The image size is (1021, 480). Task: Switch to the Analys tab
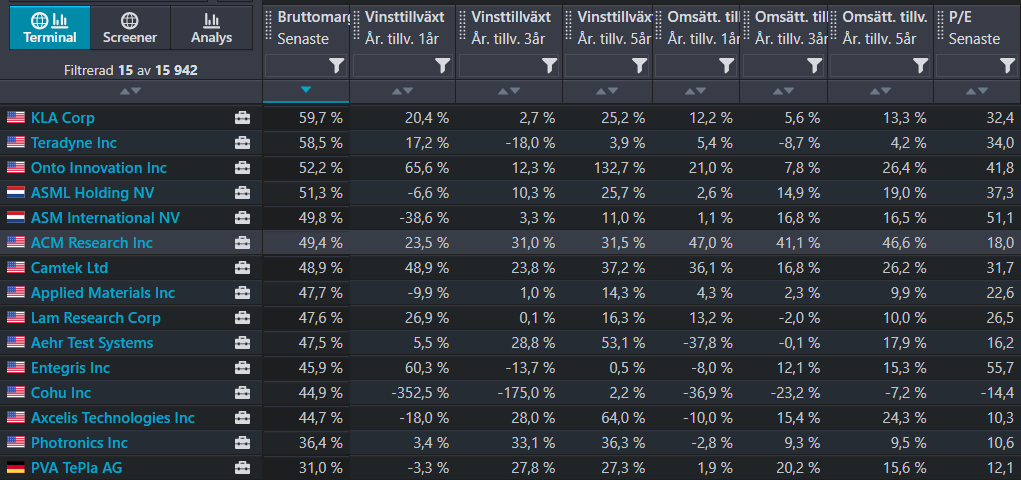pos(212,28)
